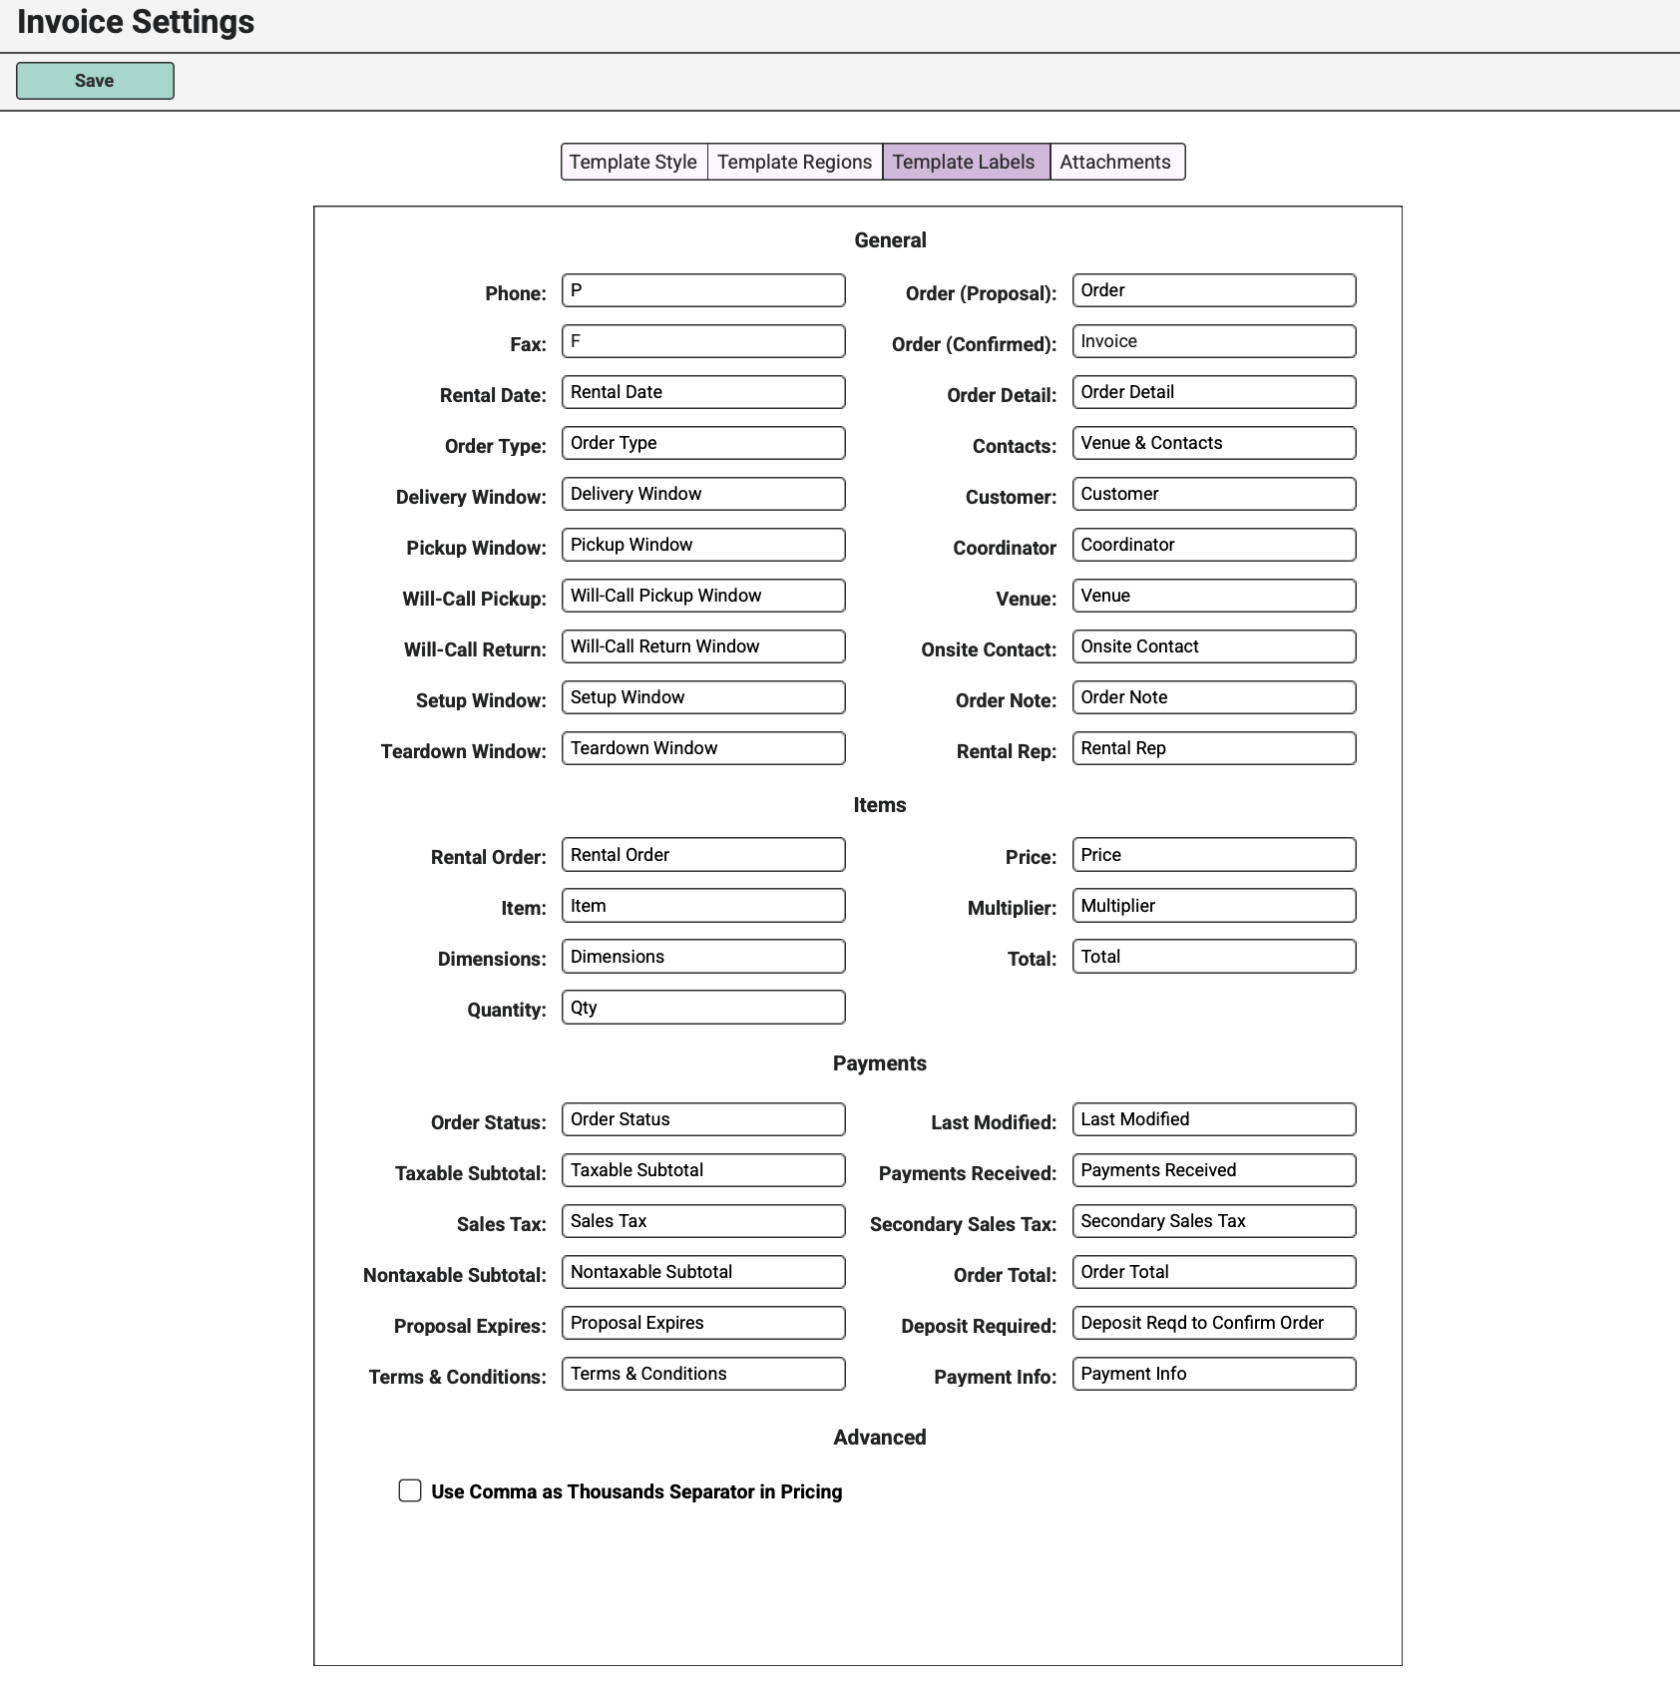Image resolution: width=1680 pixels, height=1684 pixels.
Task: Click the Contacts field with Venue & Contacts
Action: [x=1213, y=443]
